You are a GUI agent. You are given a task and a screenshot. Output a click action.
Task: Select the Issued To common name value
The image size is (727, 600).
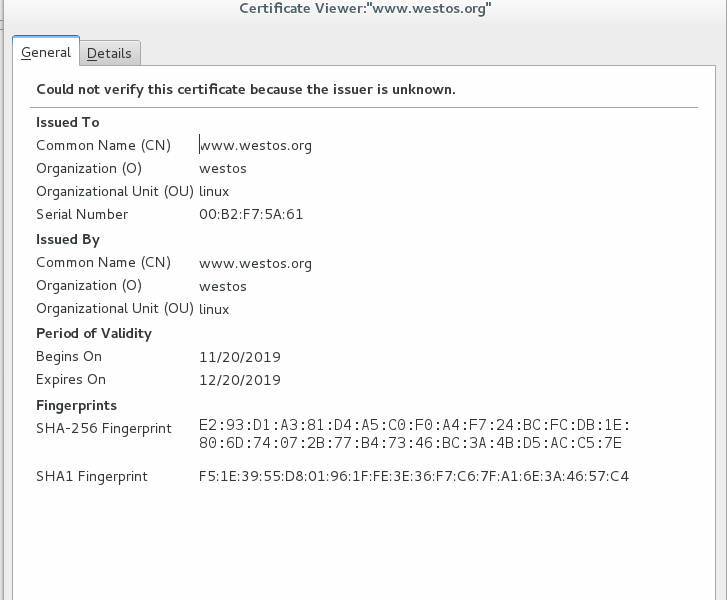pyautogui.click(x=255, y=146)
